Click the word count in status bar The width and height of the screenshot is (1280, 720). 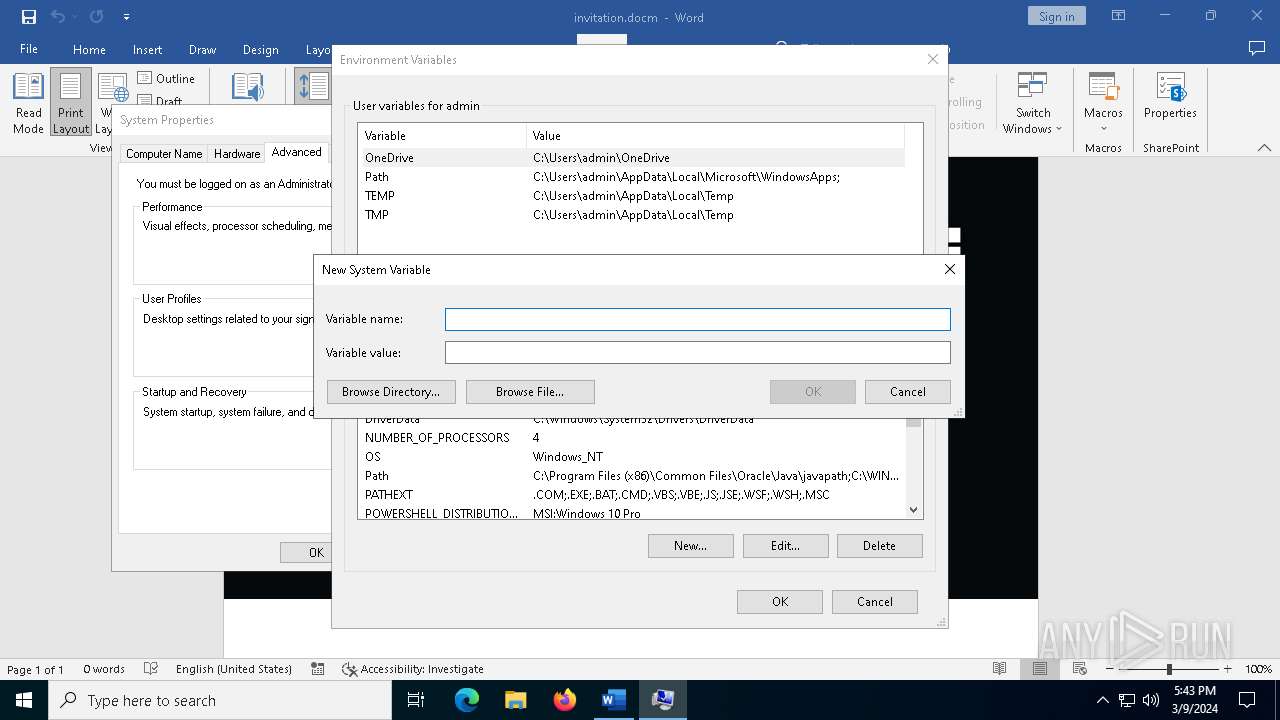[x=104, y=669]
